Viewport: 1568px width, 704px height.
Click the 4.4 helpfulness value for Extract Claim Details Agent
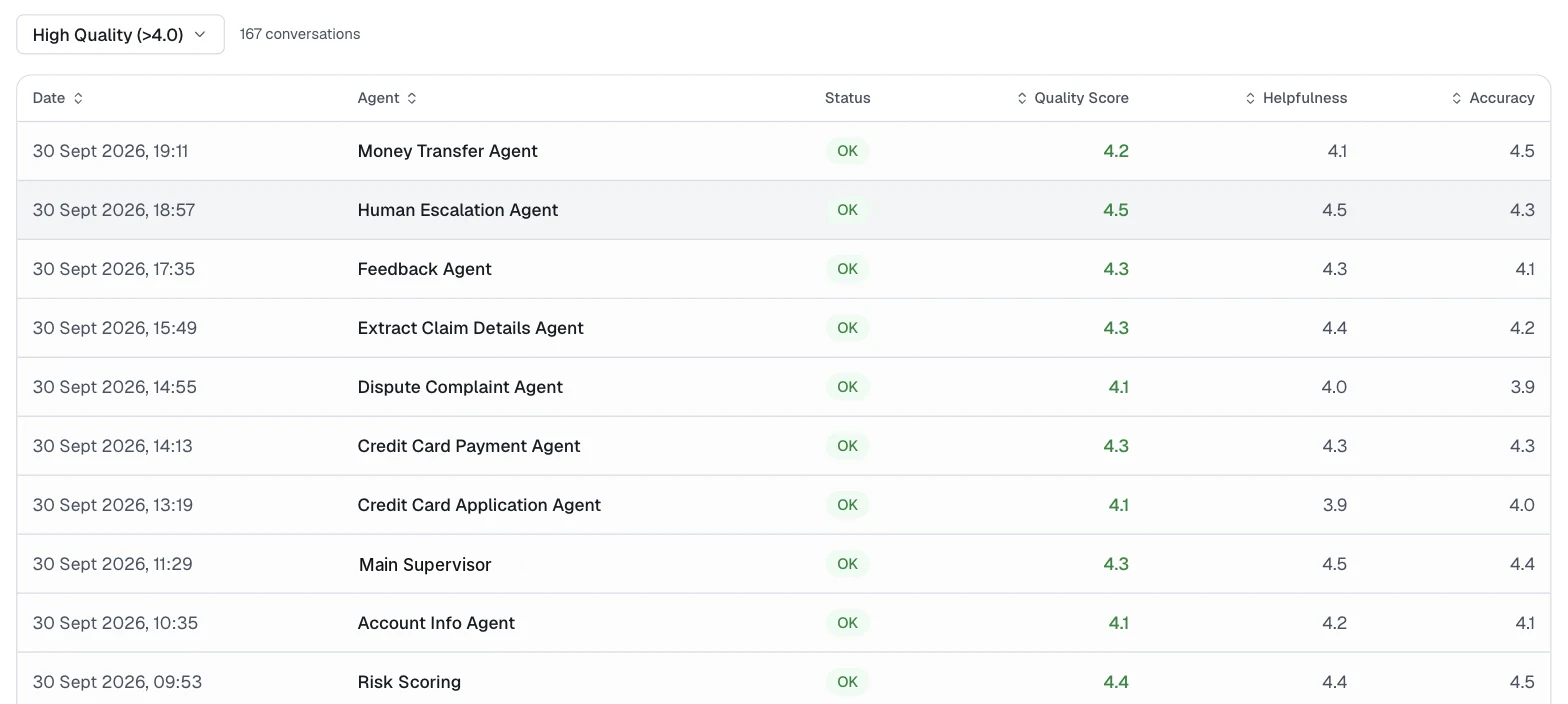point(1335,328)
